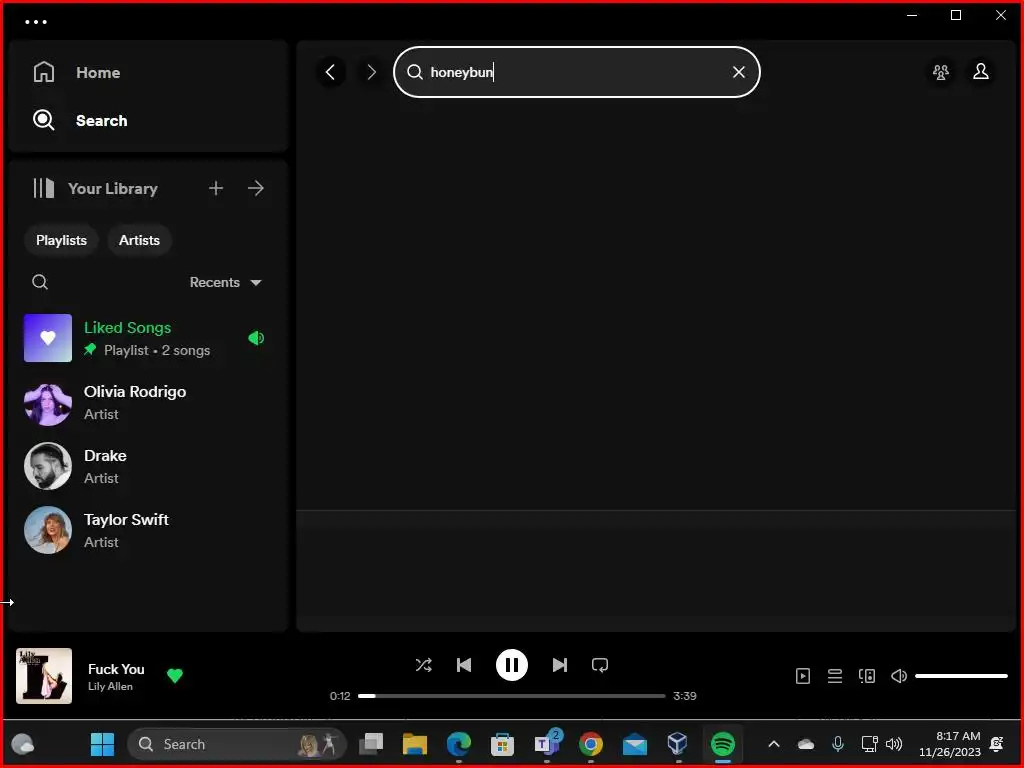
Task: Open clock and date panel
Action: click(950, 744)
